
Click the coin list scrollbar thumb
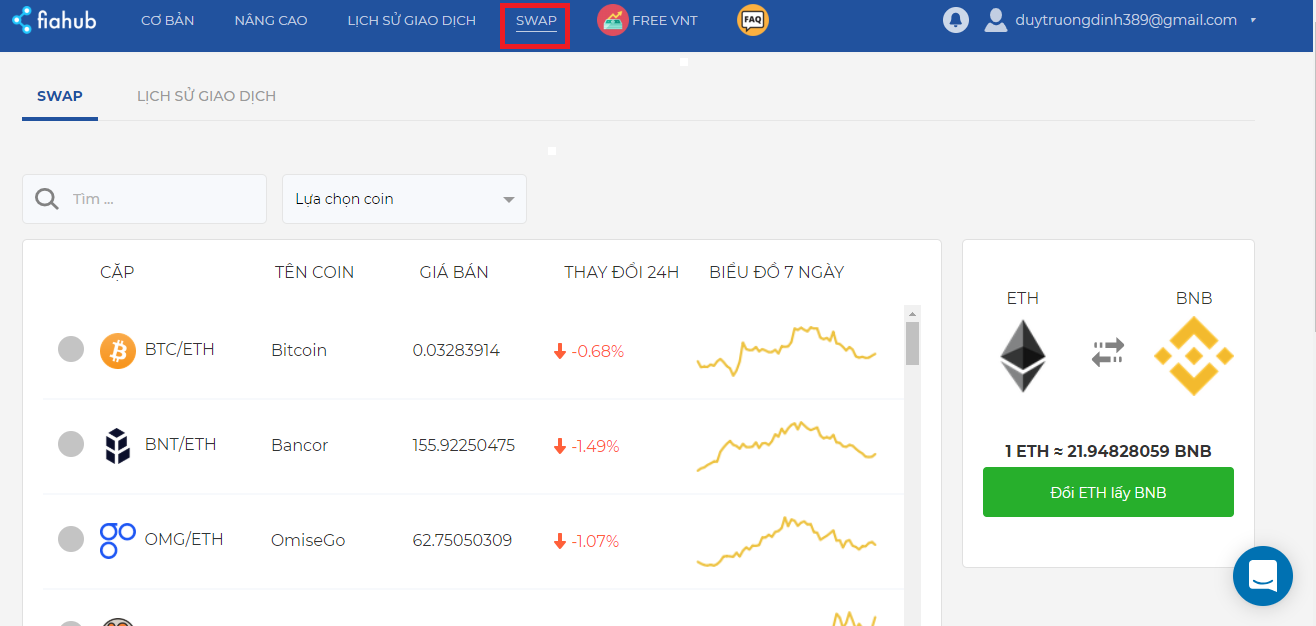(x=912, y=343)
